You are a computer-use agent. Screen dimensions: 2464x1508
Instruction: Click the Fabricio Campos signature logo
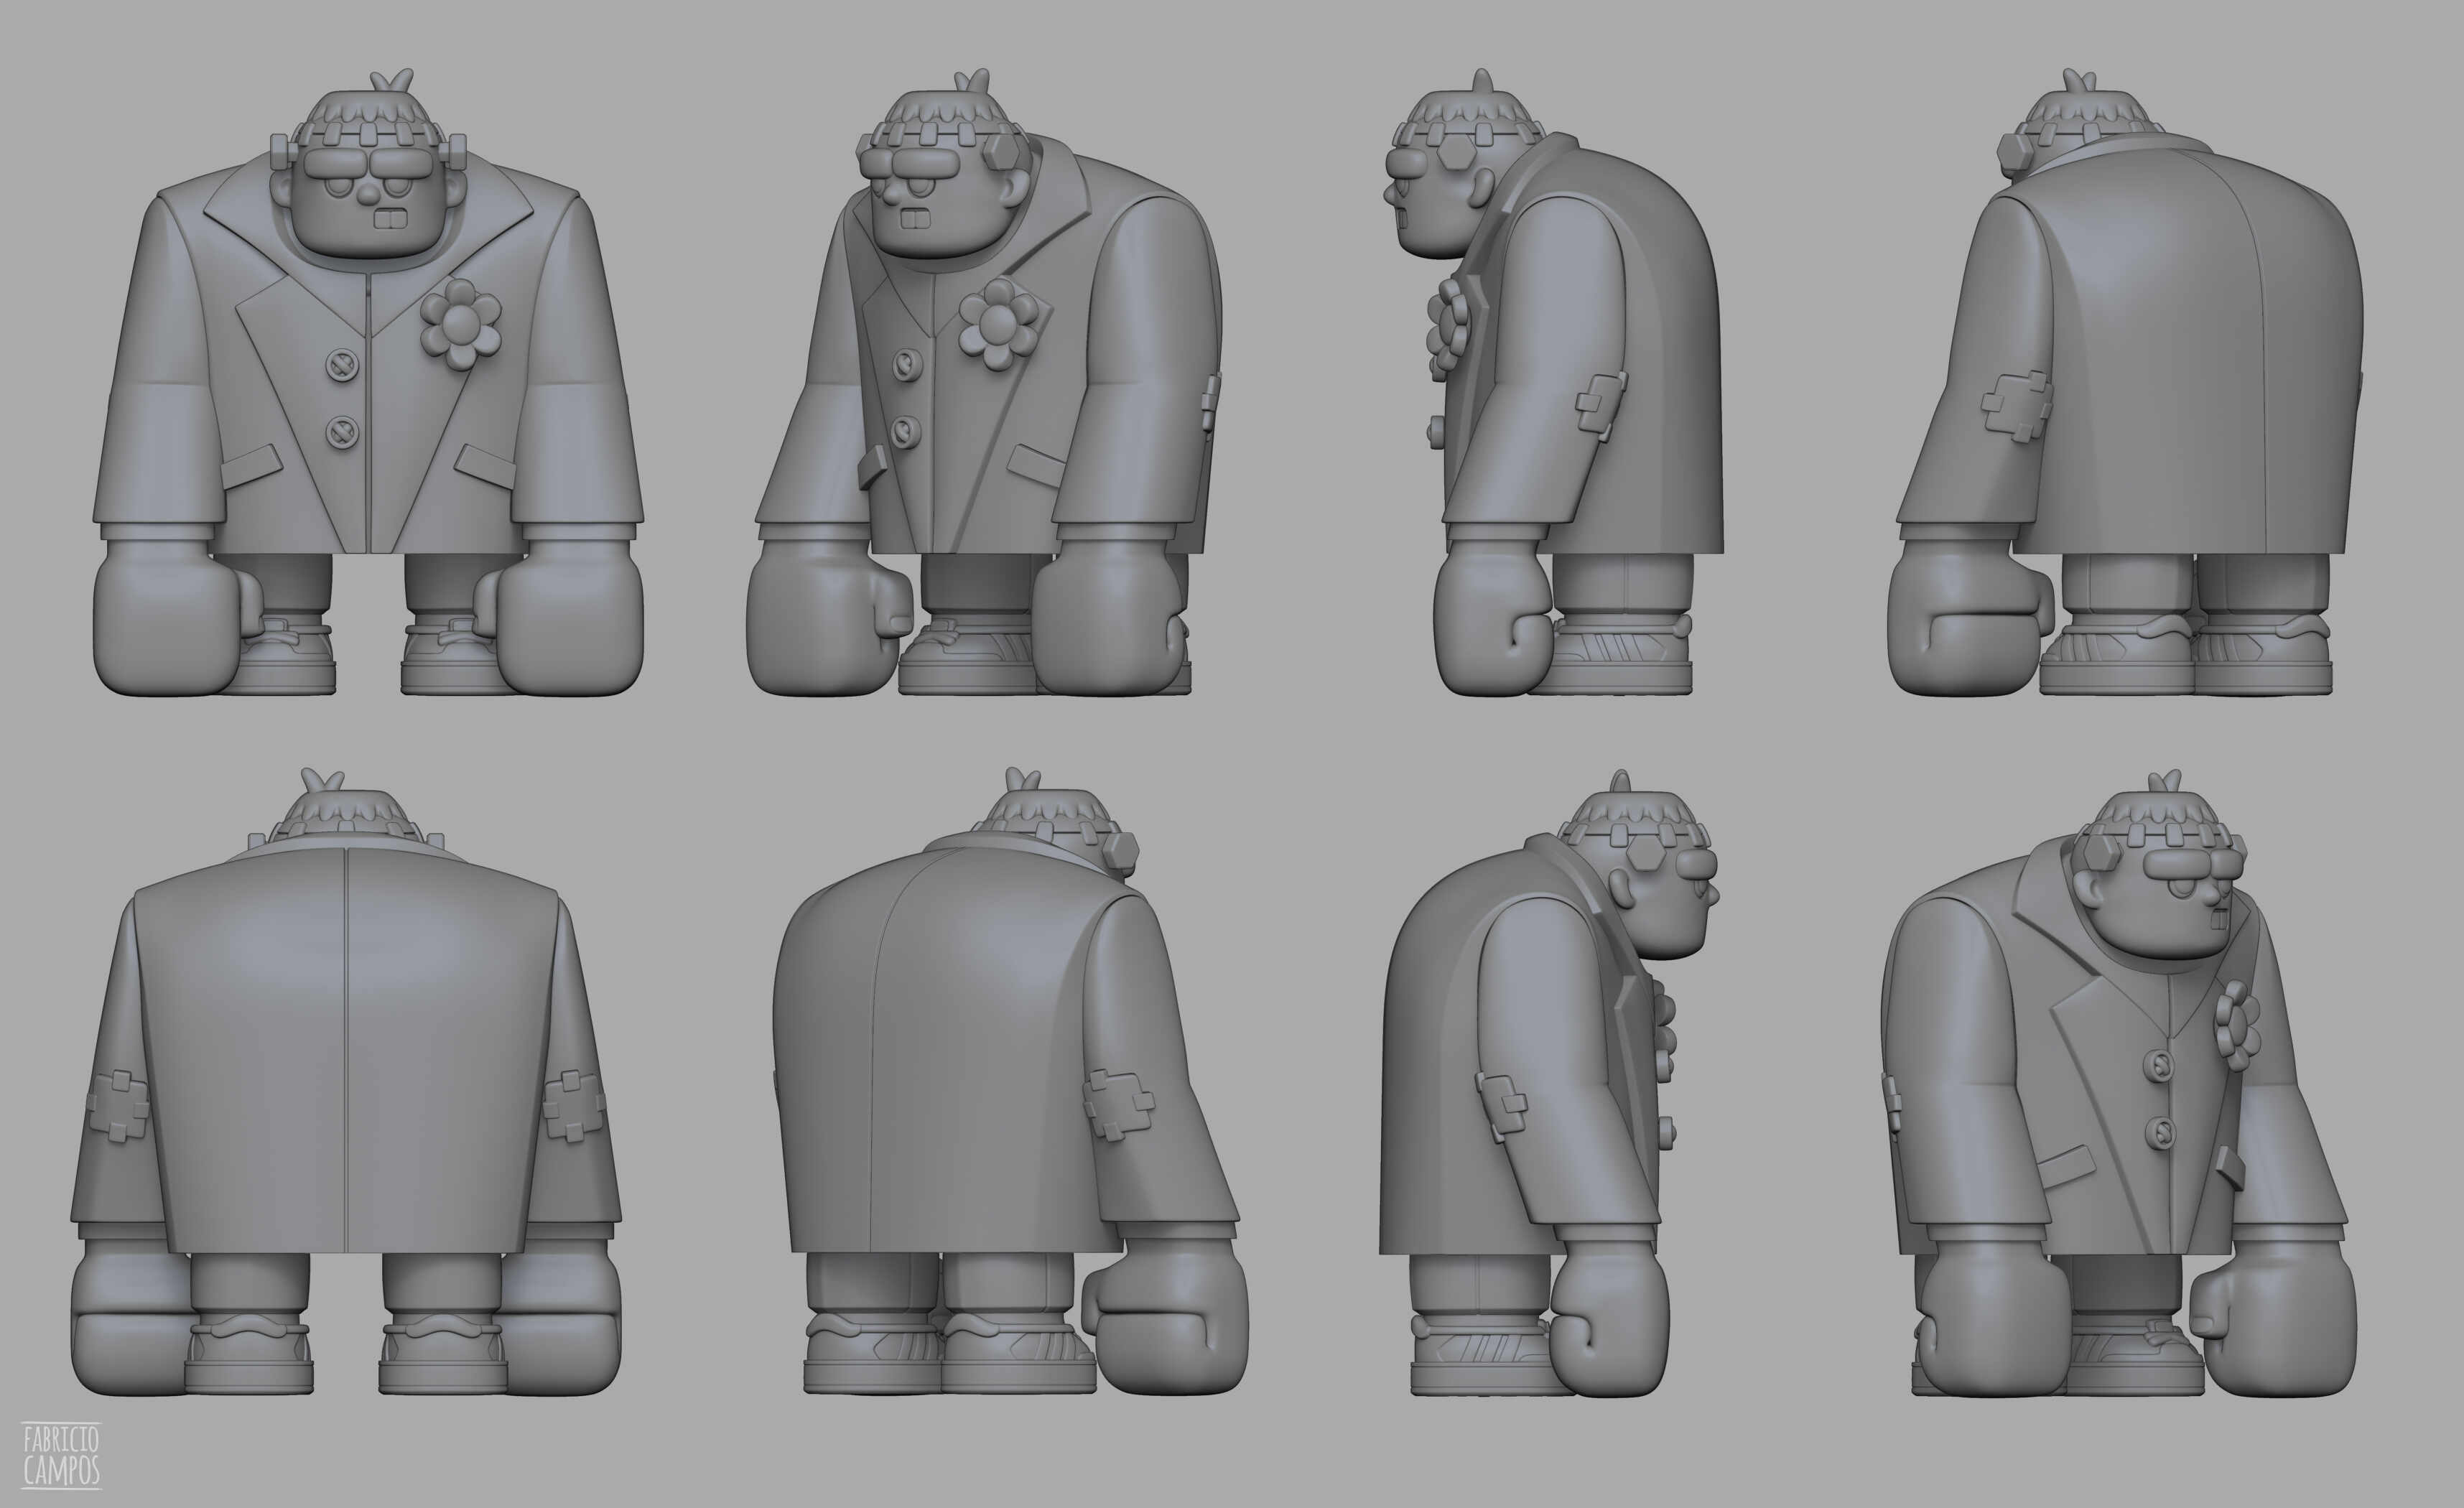tap(60, 1455)
